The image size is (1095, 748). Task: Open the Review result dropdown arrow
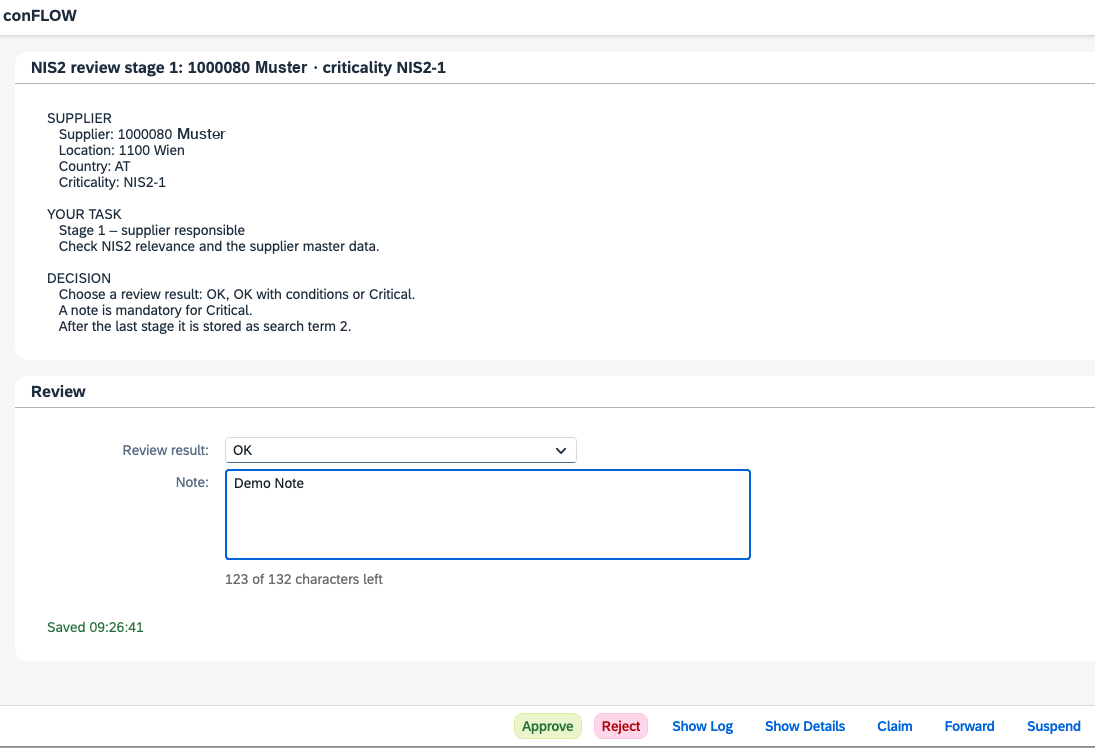tap(560, 450)
